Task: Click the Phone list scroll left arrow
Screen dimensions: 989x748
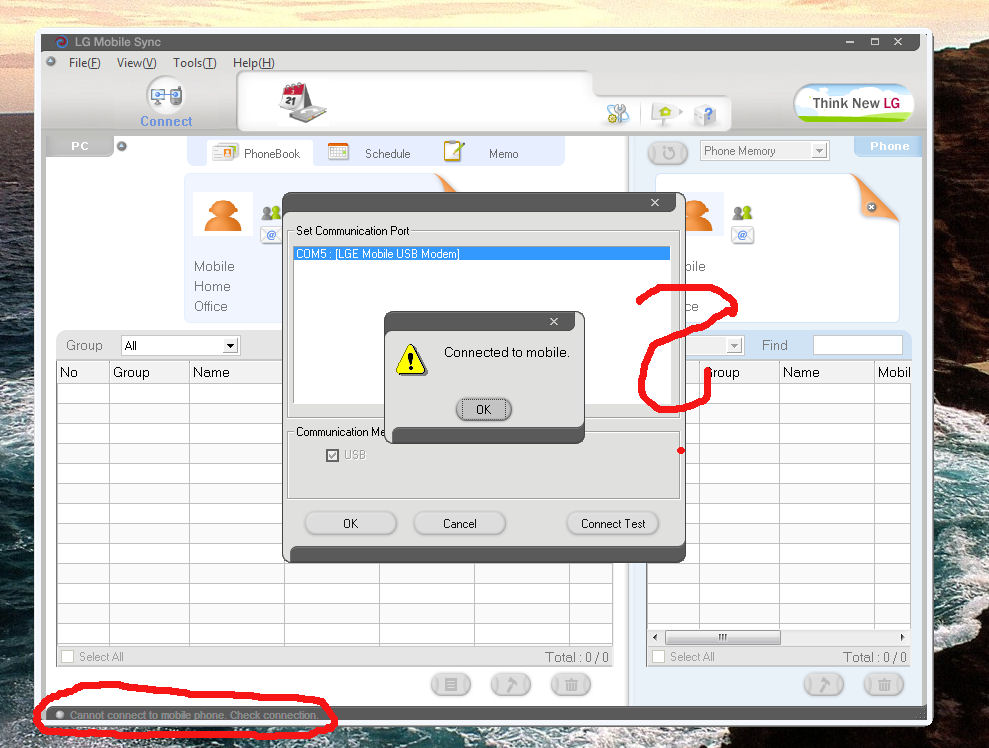Action: [x=655, y=637]
